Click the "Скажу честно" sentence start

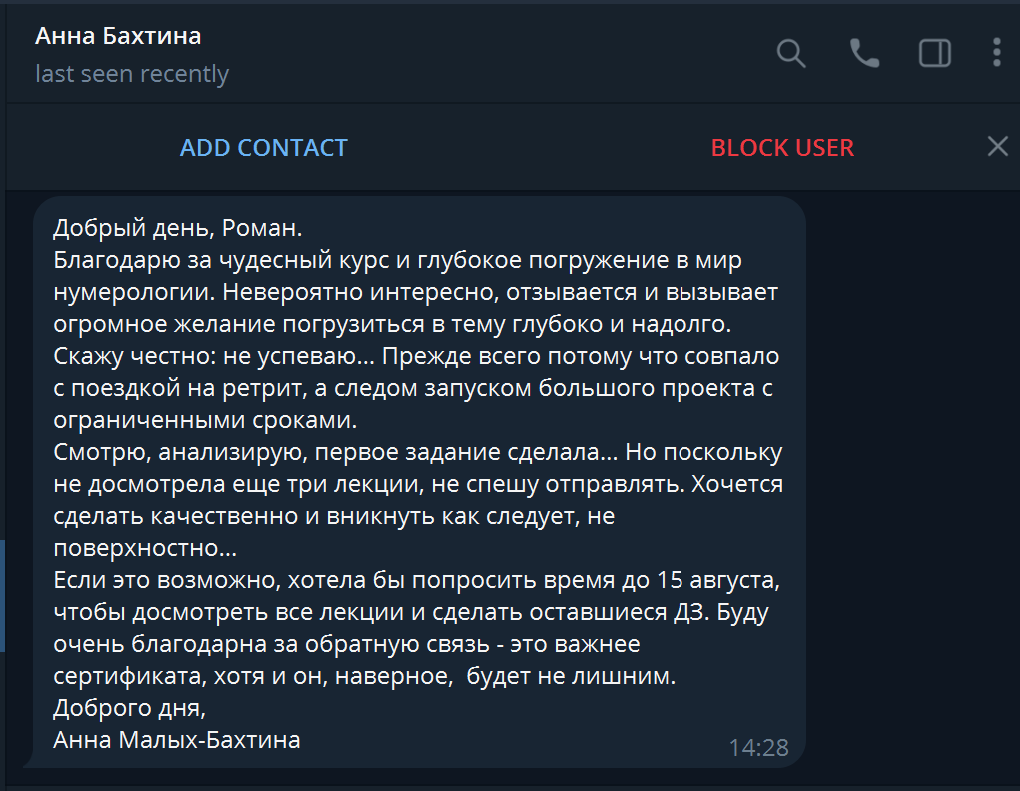tap(115, 357)
